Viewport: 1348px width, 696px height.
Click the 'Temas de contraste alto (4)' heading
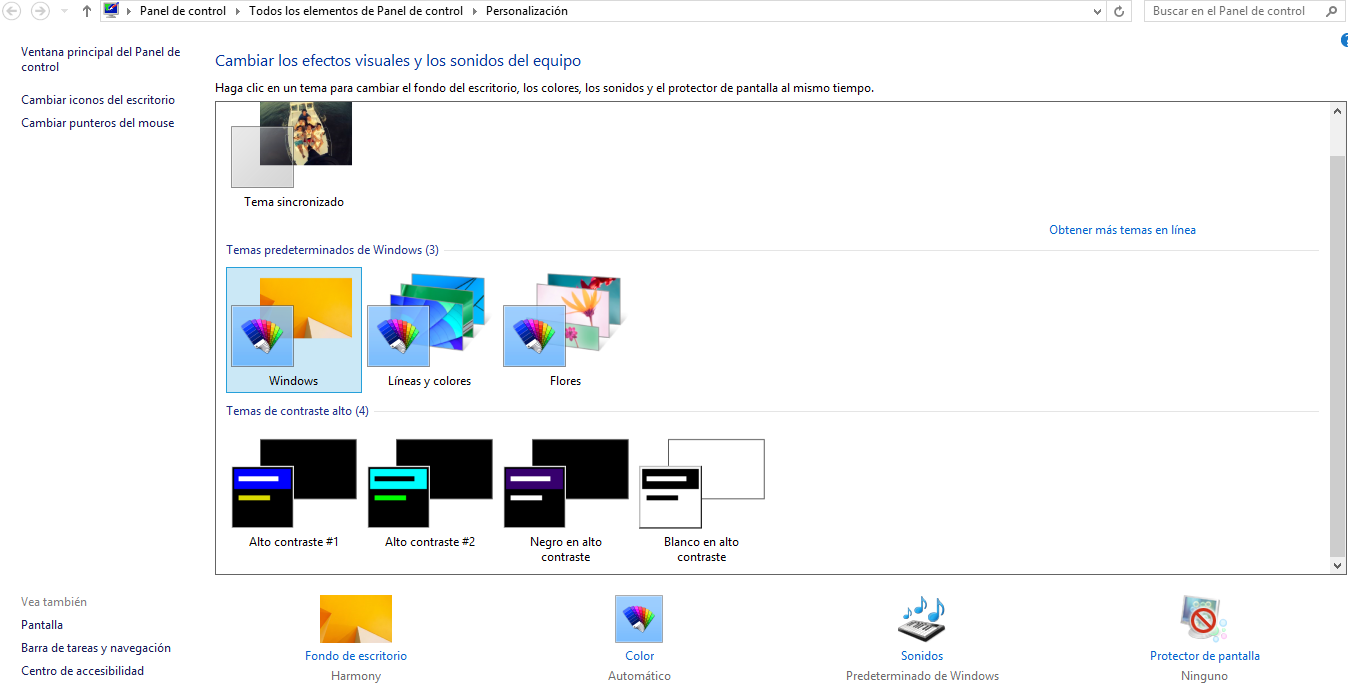297,411
